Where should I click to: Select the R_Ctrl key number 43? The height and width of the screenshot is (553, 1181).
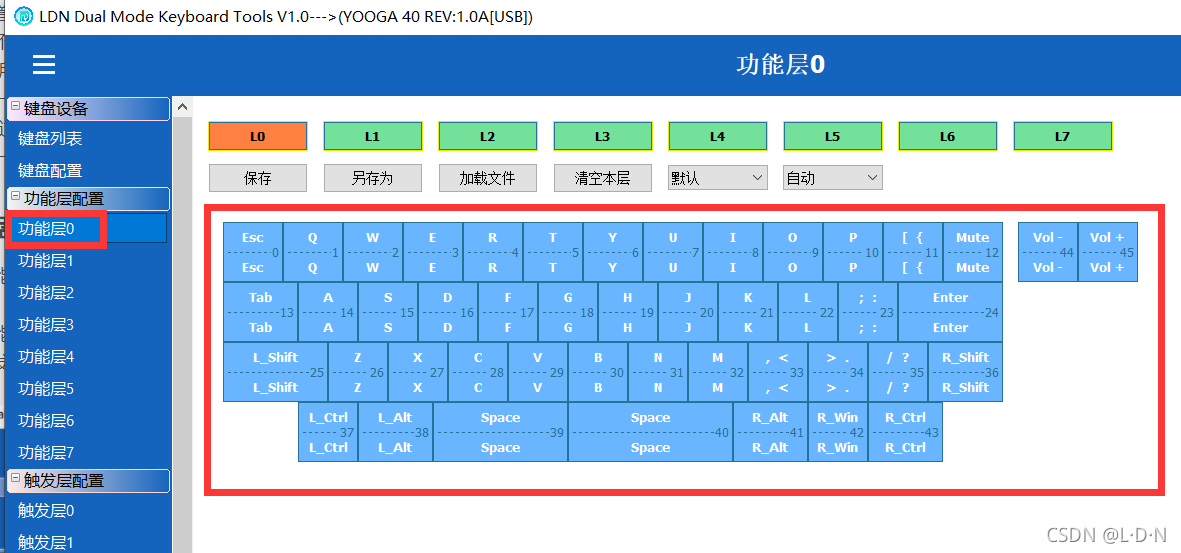[x=905, y=432]
